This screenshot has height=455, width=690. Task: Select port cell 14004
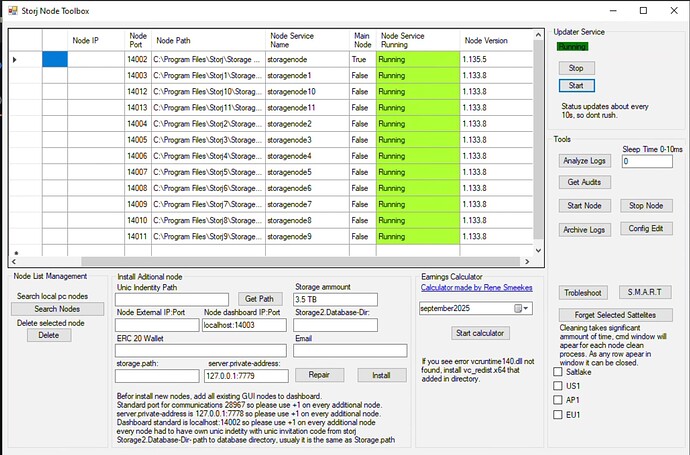[138, 124]
